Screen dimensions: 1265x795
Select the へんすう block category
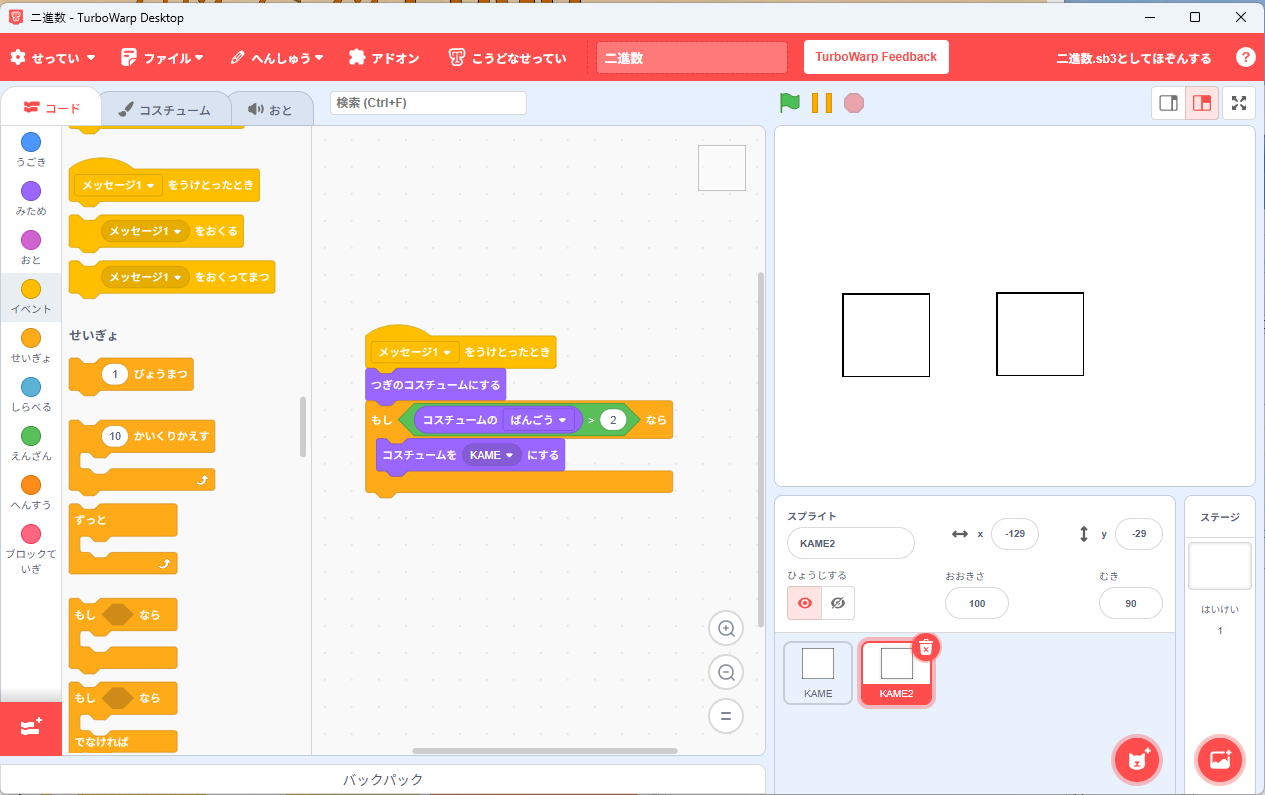31,493
